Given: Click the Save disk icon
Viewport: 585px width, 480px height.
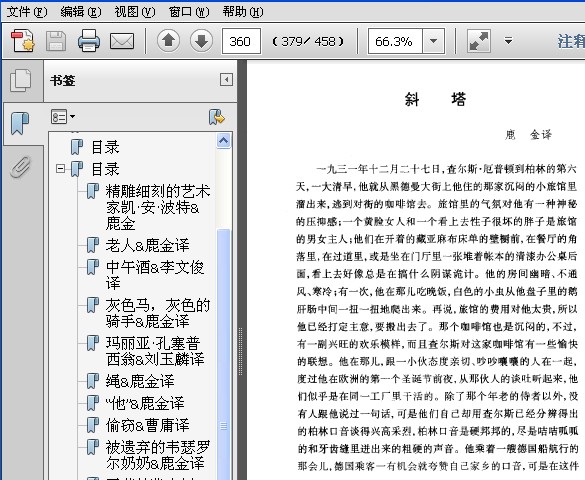Looking at the screenshot, I should [56, 41].
